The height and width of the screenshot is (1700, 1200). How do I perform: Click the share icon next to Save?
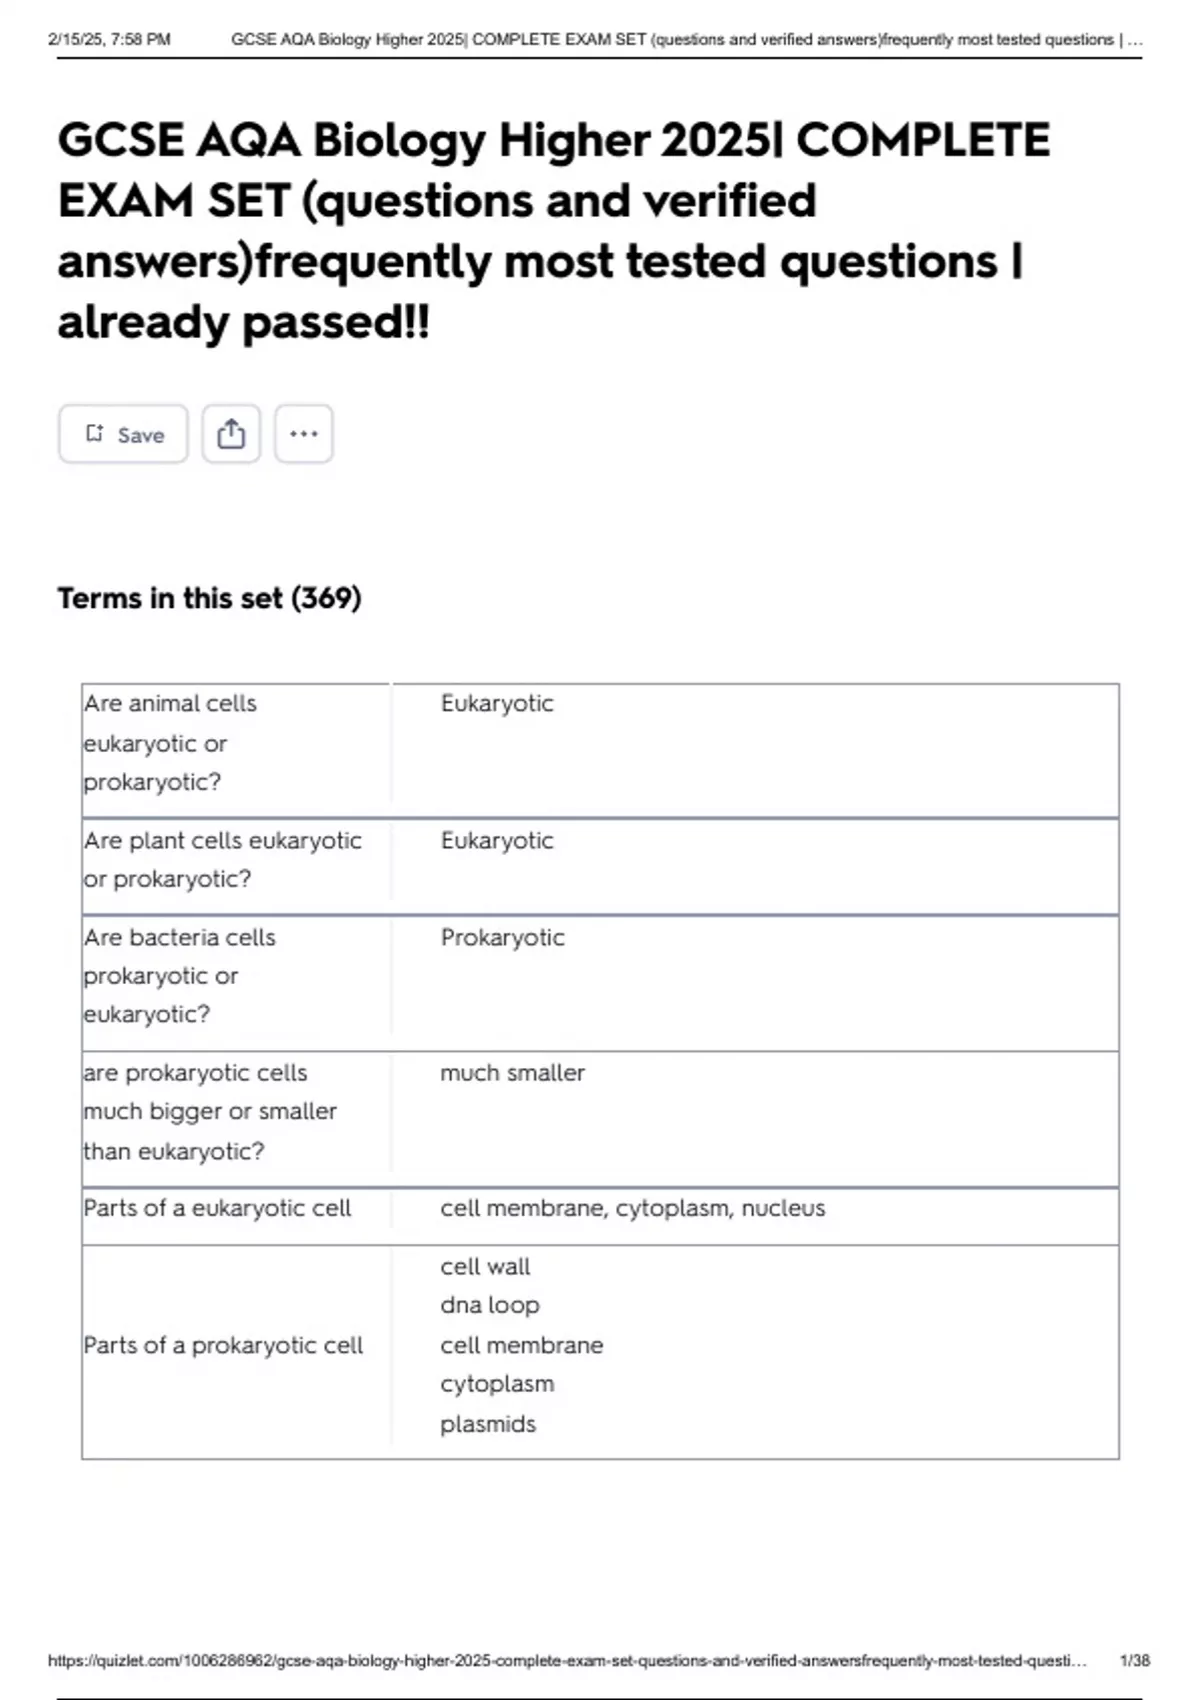point(231,434)
